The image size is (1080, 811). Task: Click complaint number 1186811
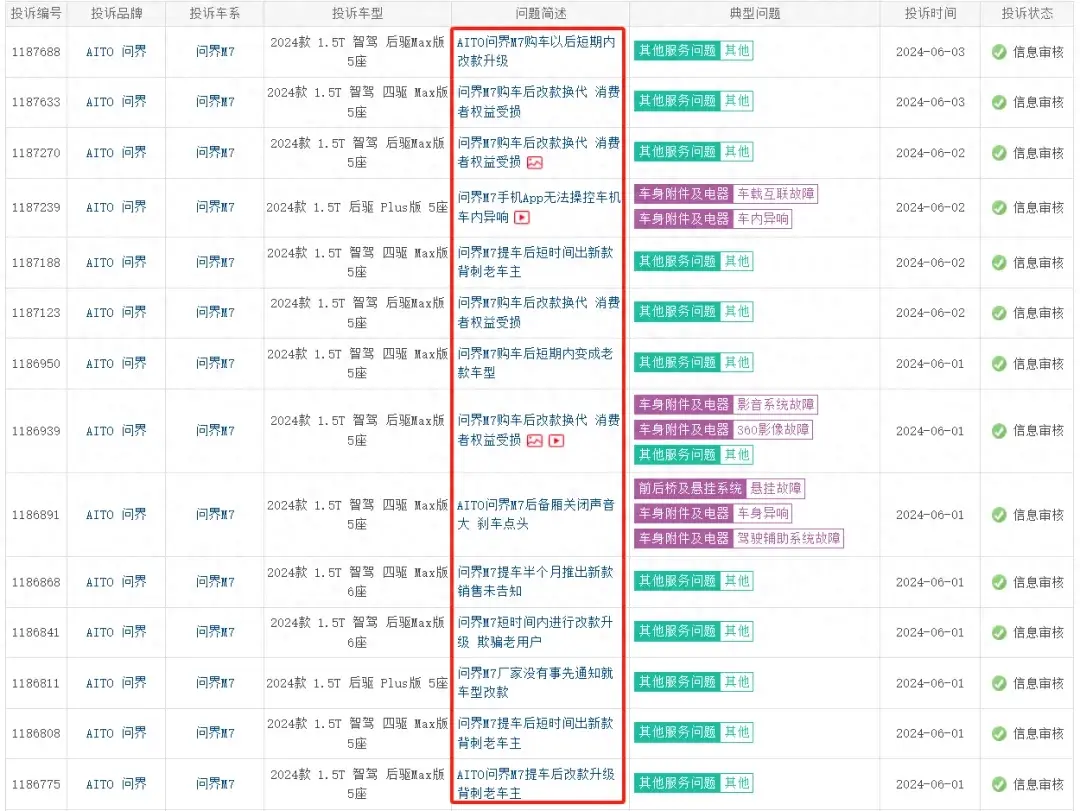(x=36, y=683)
